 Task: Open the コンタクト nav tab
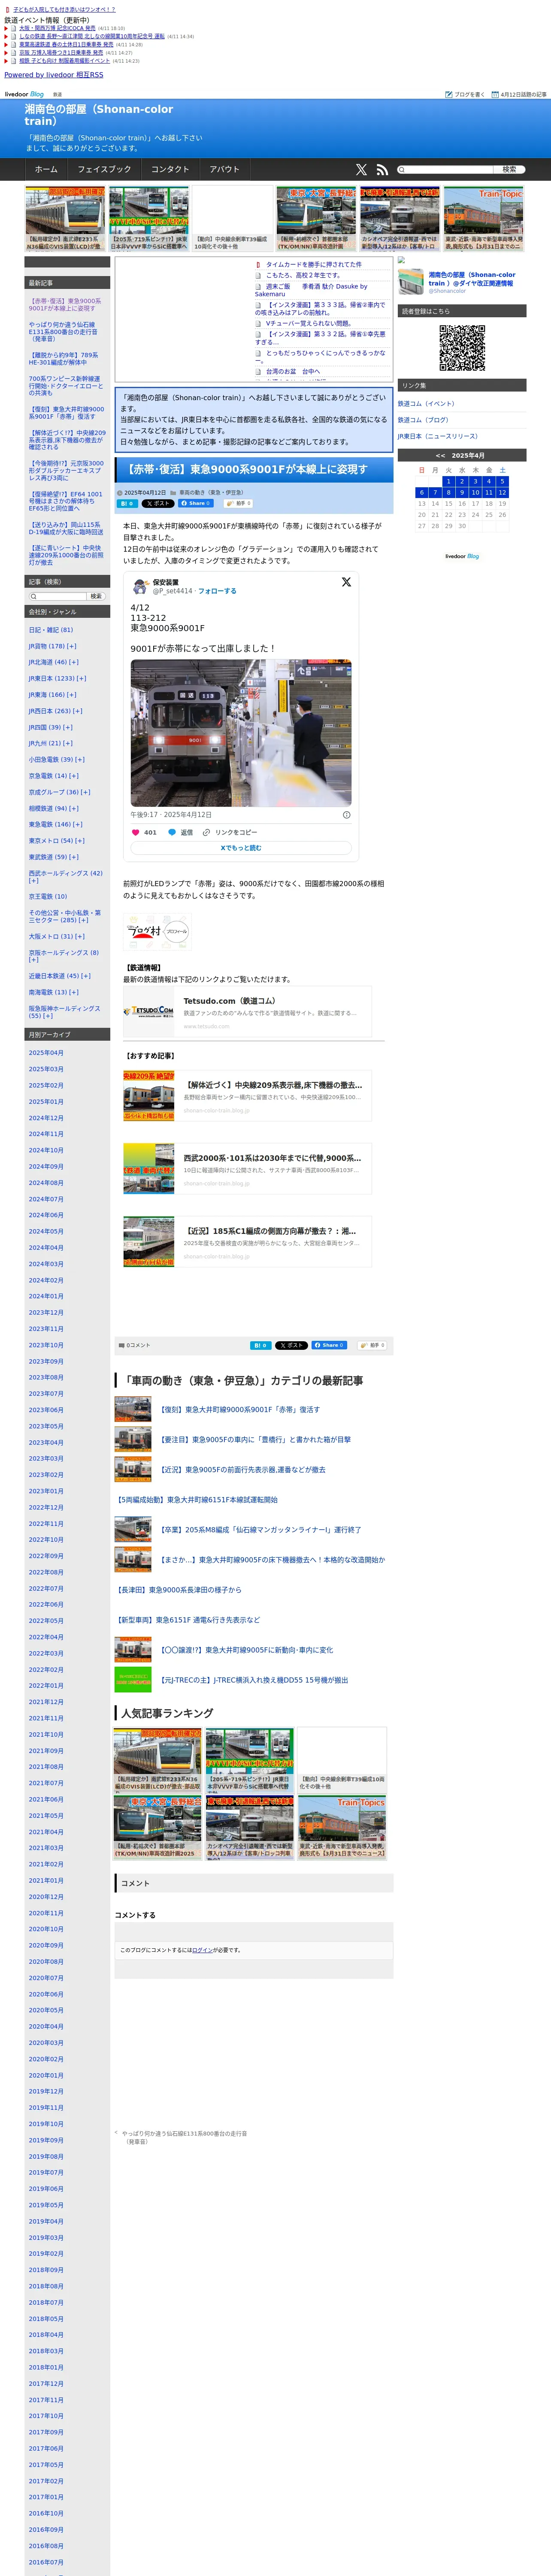[170, 170]
